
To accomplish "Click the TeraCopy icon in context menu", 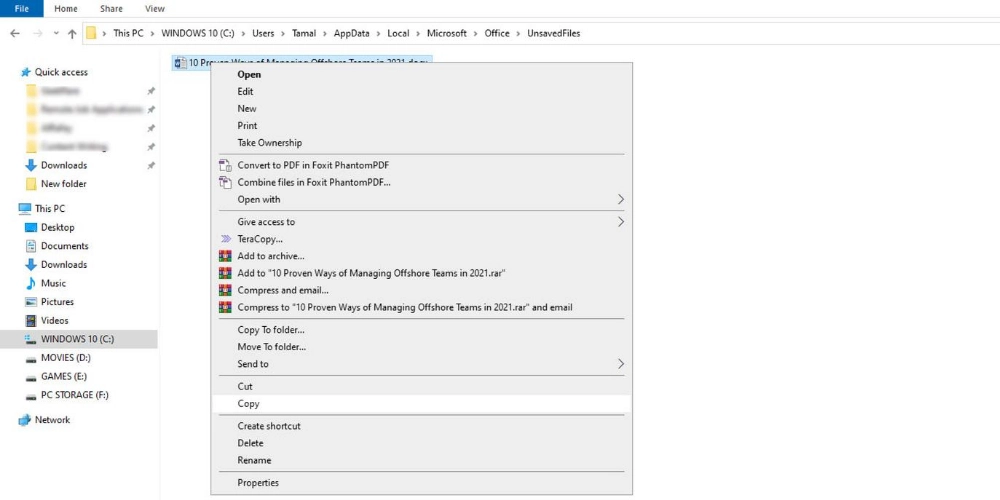I will click(x=225, y=239).
